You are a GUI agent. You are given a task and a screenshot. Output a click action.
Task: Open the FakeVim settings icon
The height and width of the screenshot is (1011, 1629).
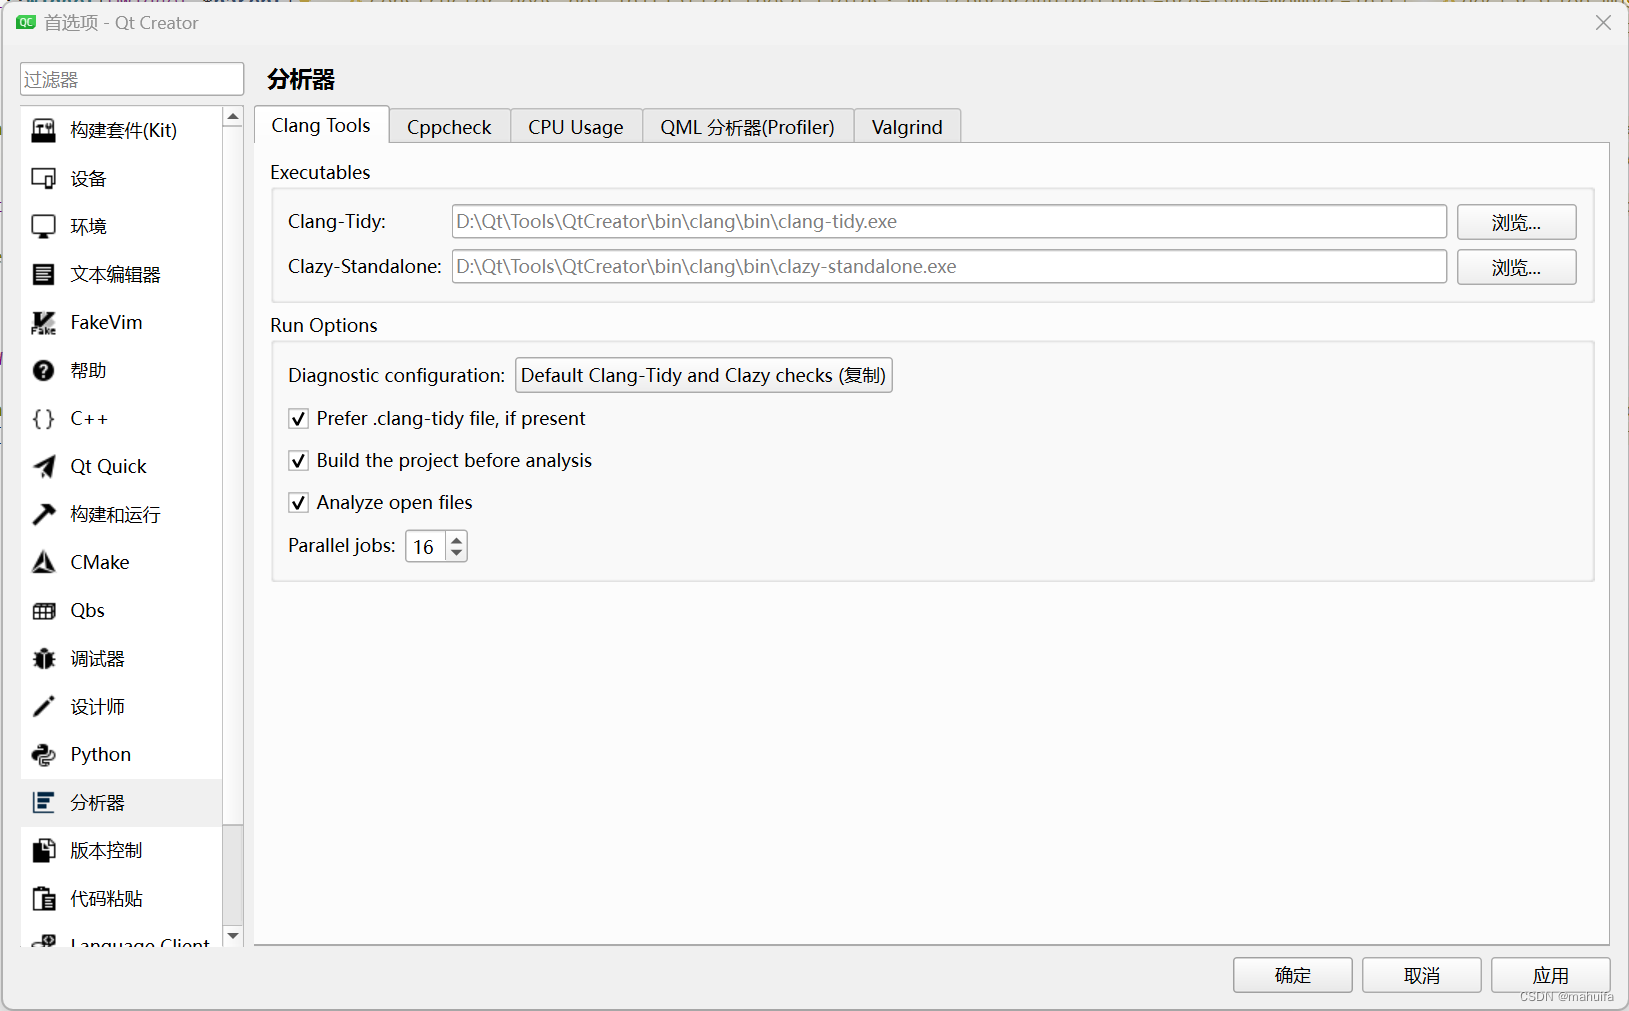pos(44,322)
